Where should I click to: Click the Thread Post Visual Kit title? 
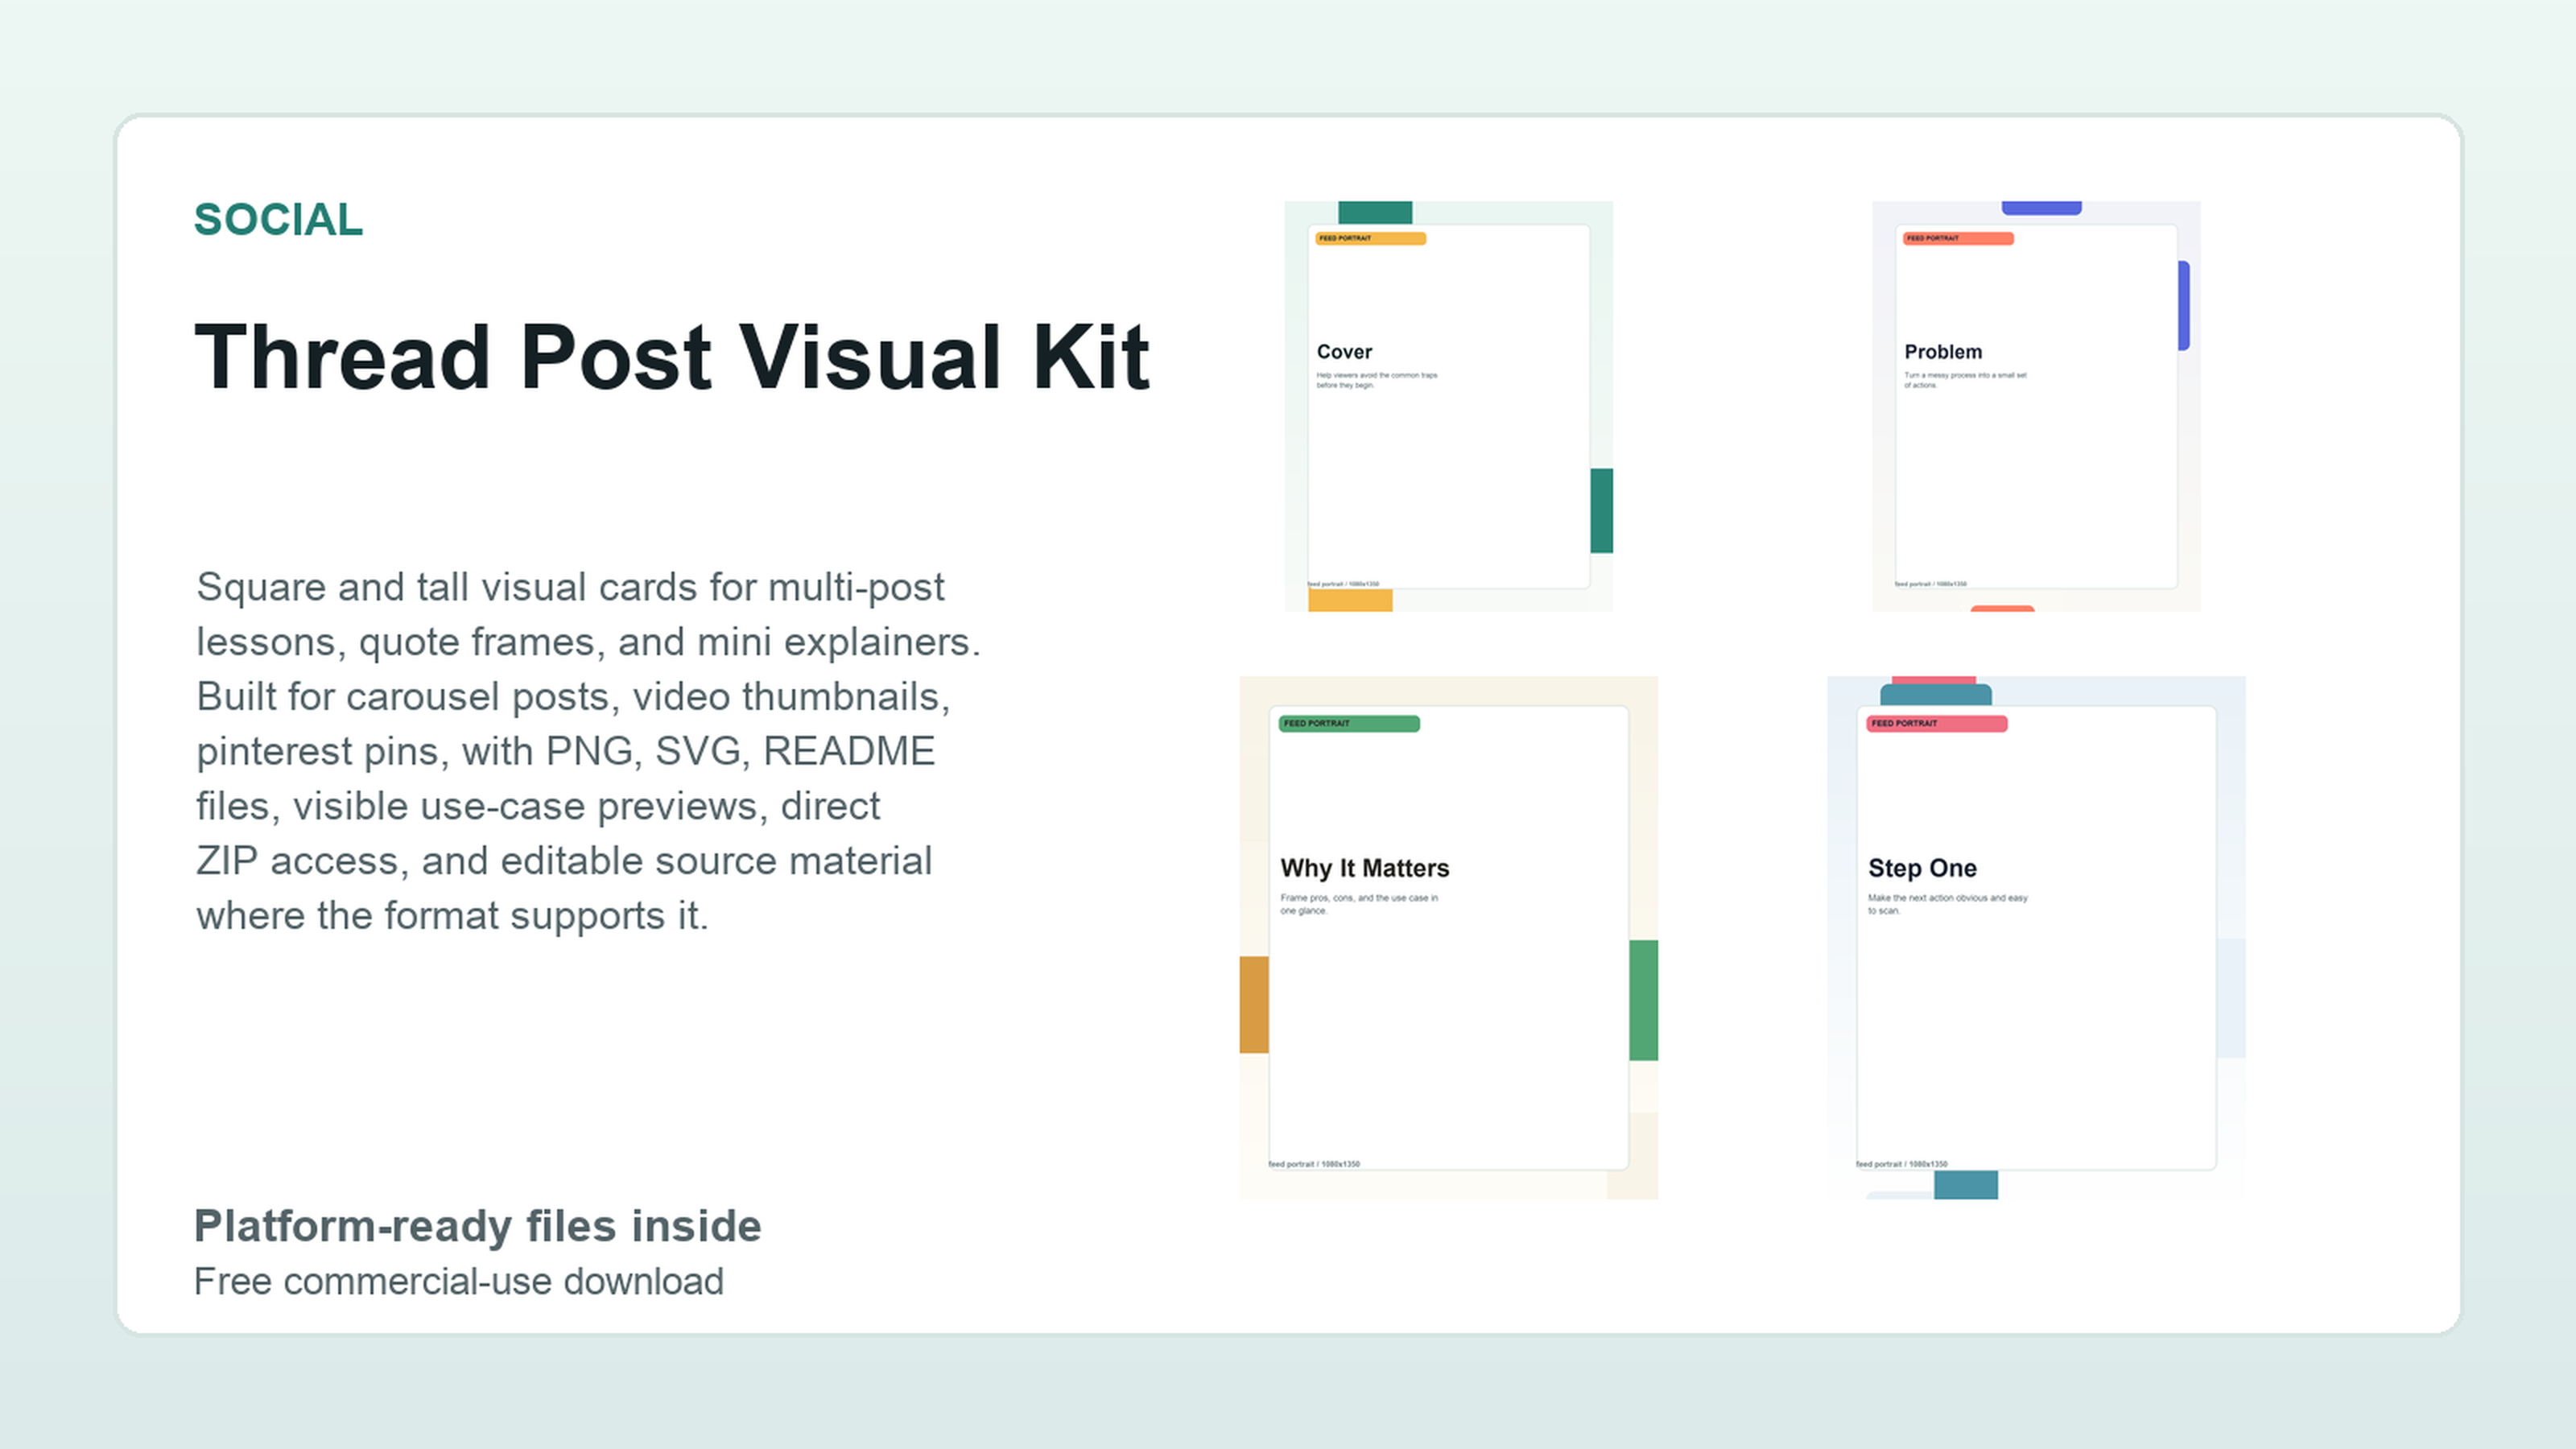coord(672,357)
